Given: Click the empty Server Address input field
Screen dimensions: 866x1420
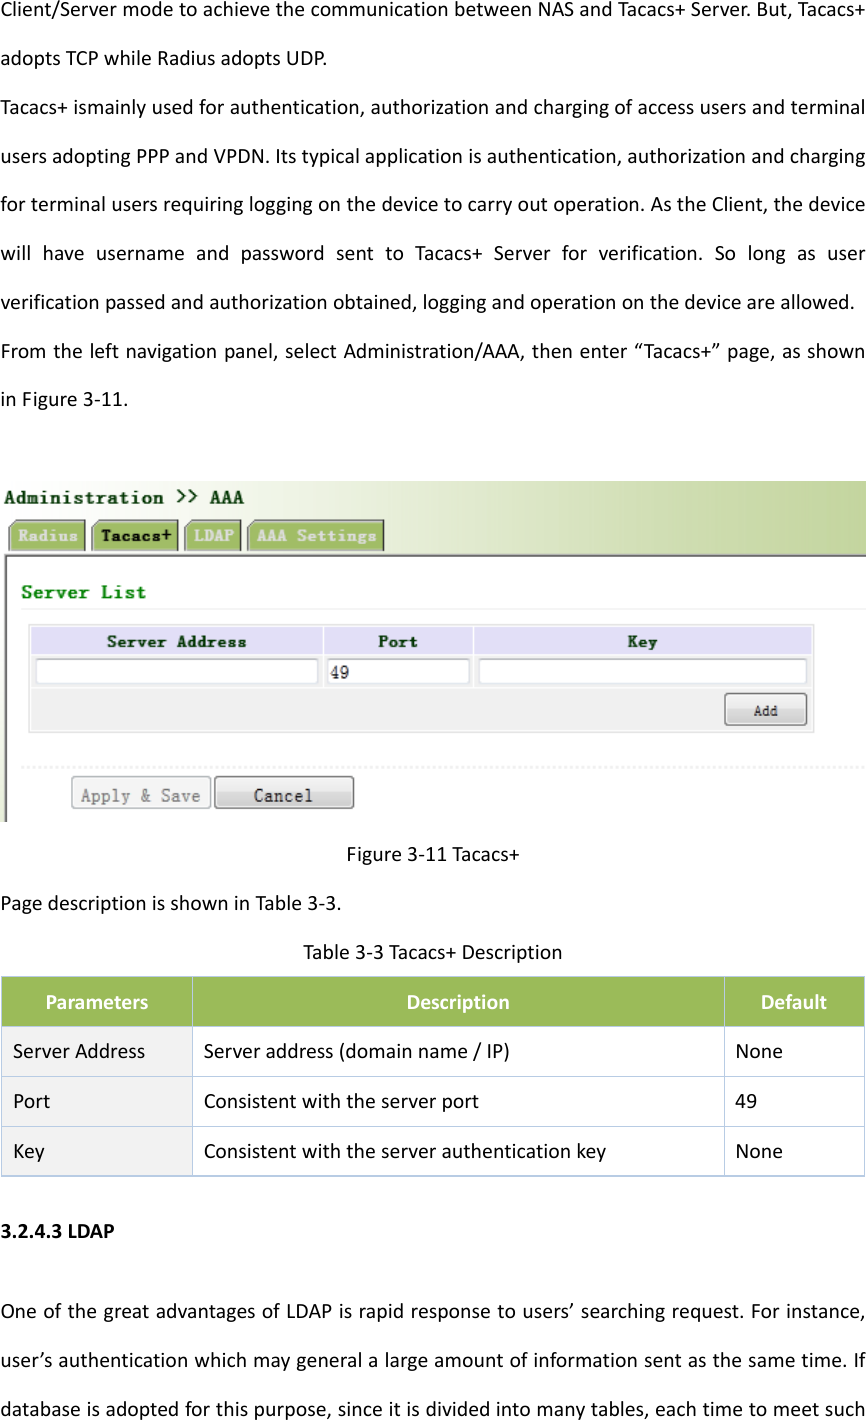Looking at the screenshot, I should pos(177,672).
